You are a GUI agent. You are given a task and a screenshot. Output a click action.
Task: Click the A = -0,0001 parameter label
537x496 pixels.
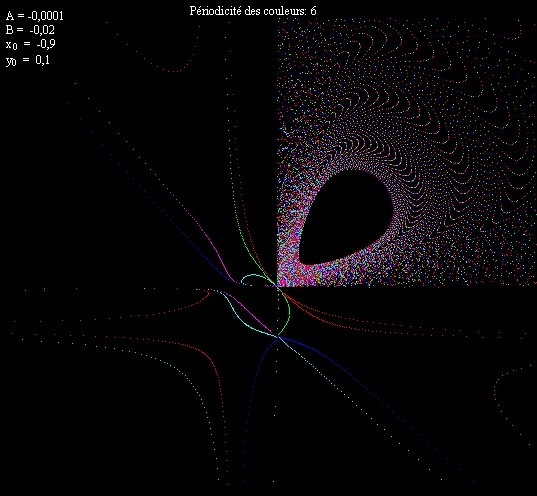click(35, 16)
